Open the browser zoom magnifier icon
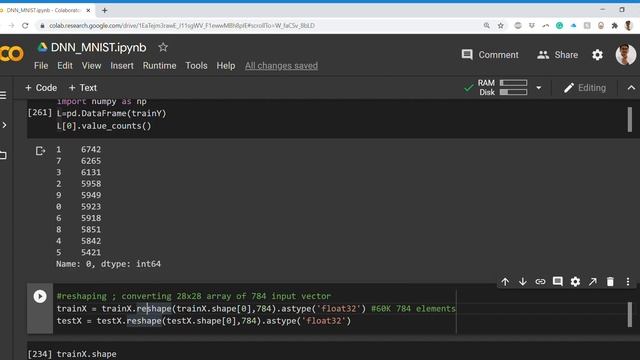 tap(487, 25)
